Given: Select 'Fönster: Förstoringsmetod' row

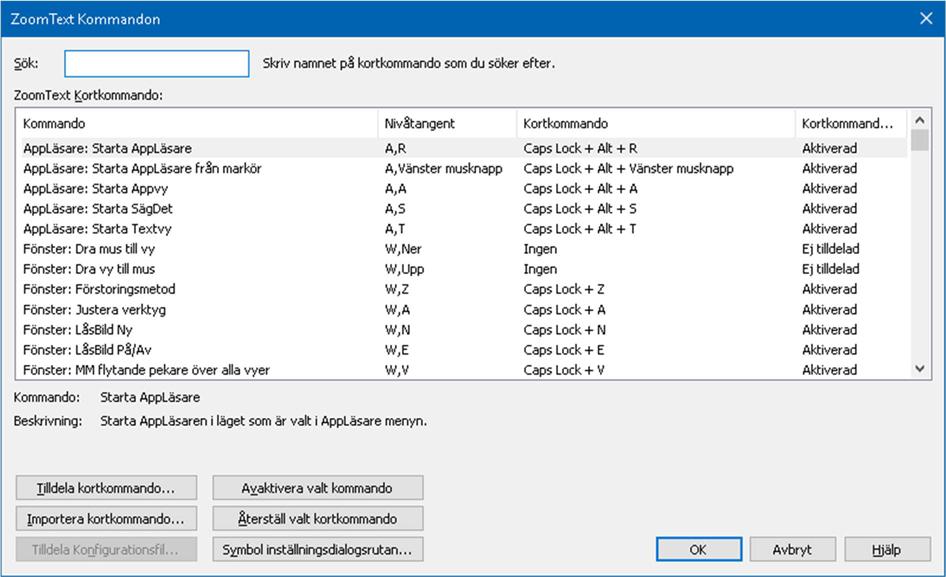Looking at the screenshot, I should point(464,289).
